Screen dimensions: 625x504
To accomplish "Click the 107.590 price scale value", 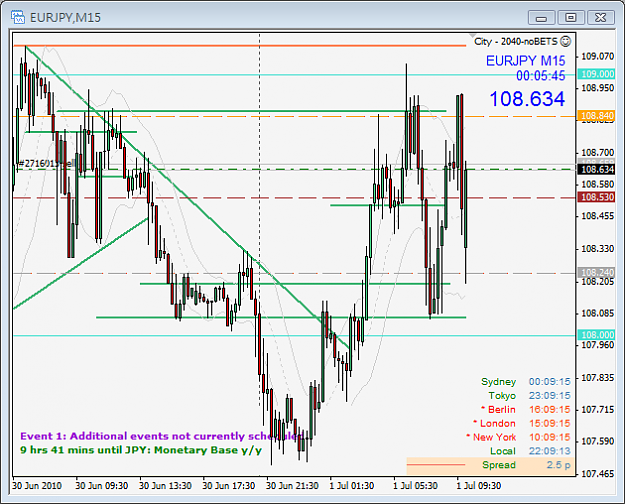I will coord(597,441).
